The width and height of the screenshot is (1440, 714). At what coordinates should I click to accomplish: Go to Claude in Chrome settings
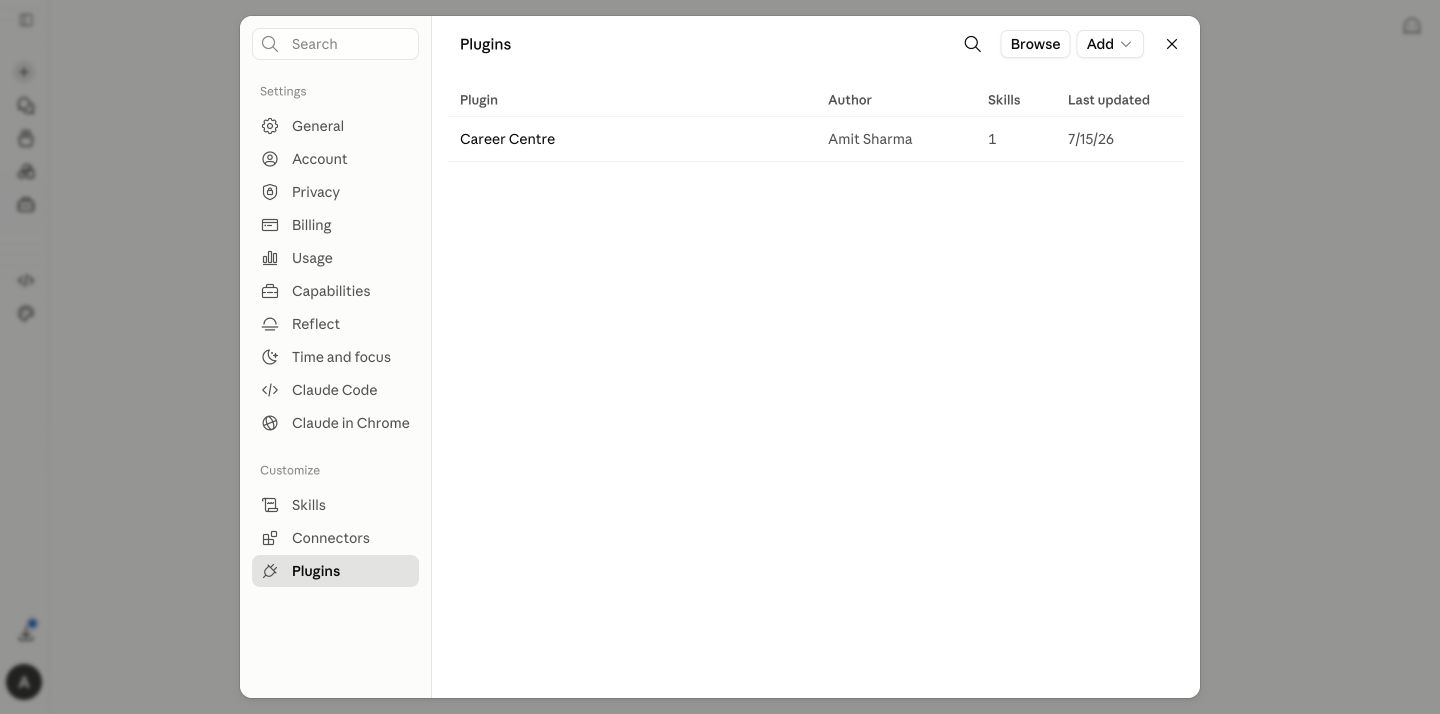tap(335, 423)
